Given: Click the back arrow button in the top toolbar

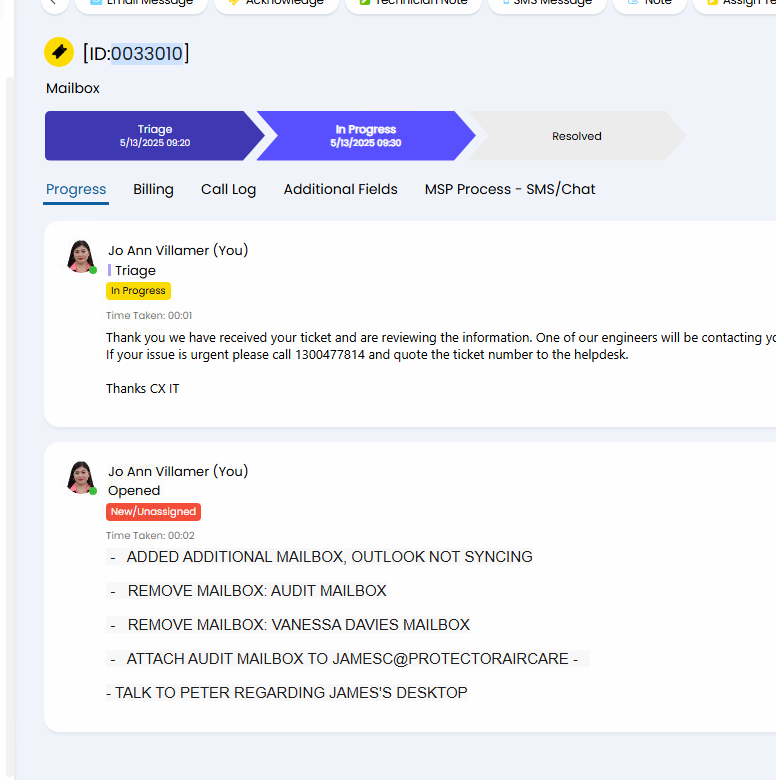Looking at the screenshot, I should 55,4.
